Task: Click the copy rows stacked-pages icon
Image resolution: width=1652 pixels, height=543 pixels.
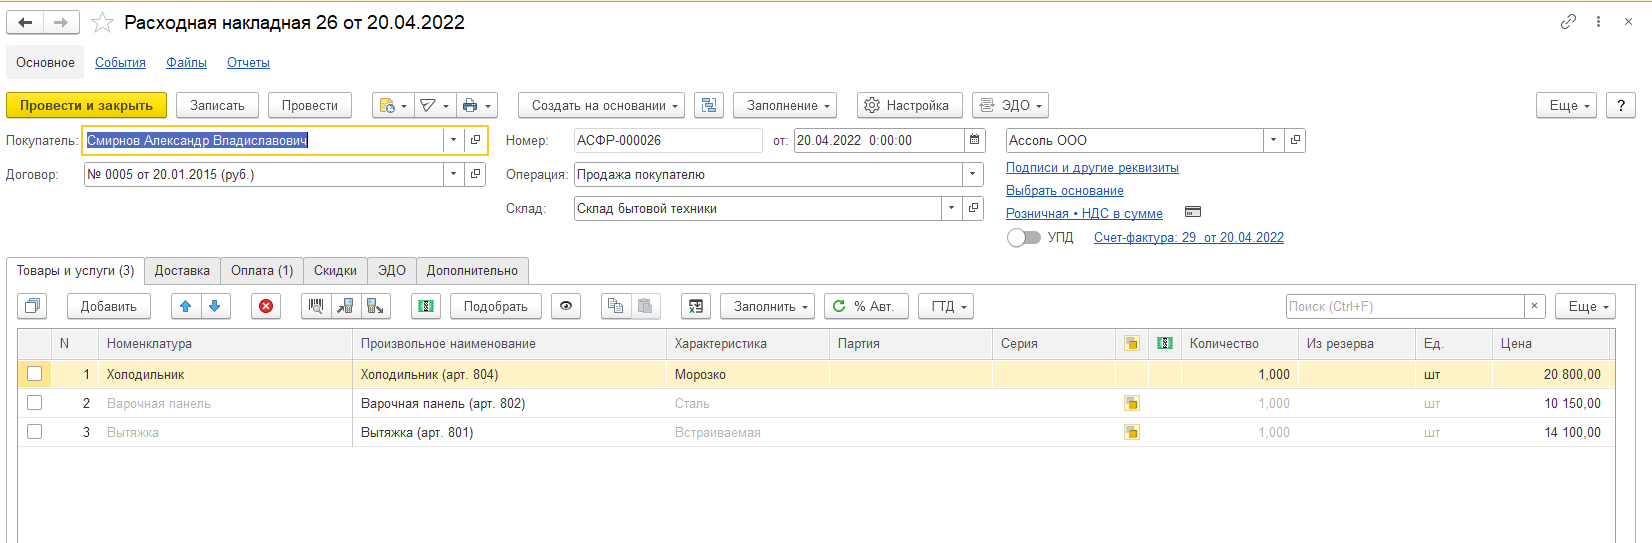Action: pos(33,306)
